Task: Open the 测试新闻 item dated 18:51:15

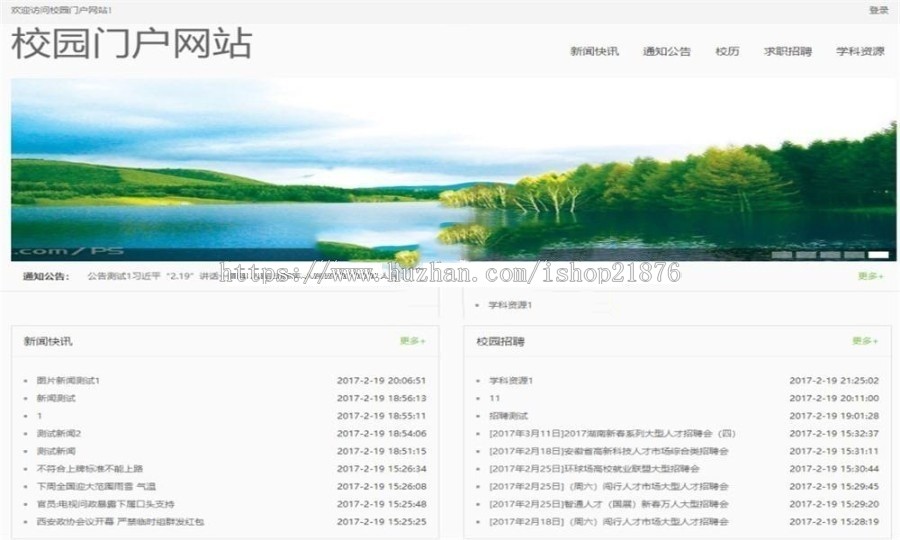Action: pos(56,451)
